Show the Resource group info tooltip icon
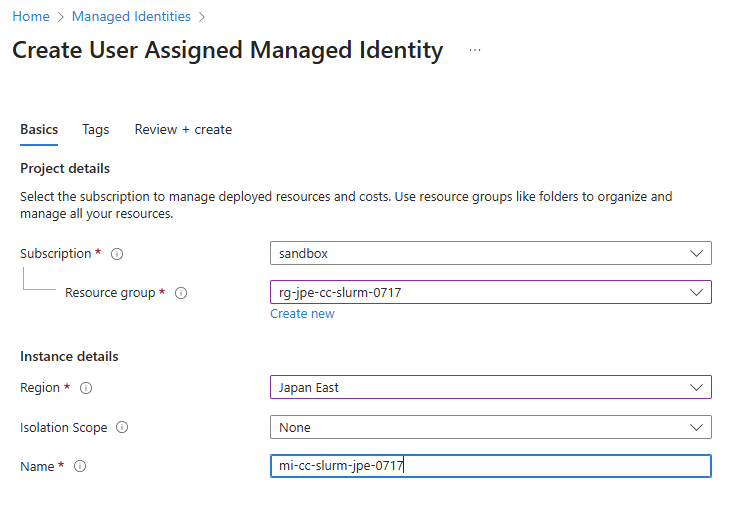The image size is (746, 507). [181, 293]
